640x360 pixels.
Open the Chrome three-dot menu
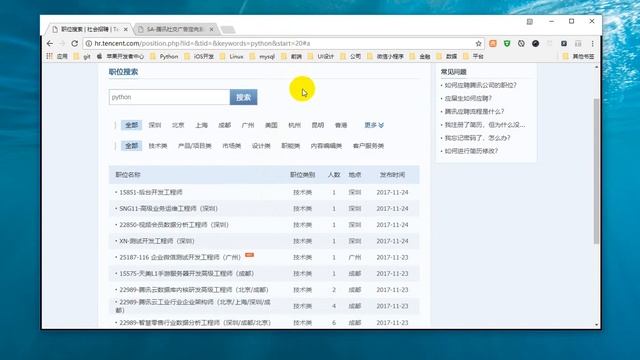pyautogui.click(x=592, y=43)
